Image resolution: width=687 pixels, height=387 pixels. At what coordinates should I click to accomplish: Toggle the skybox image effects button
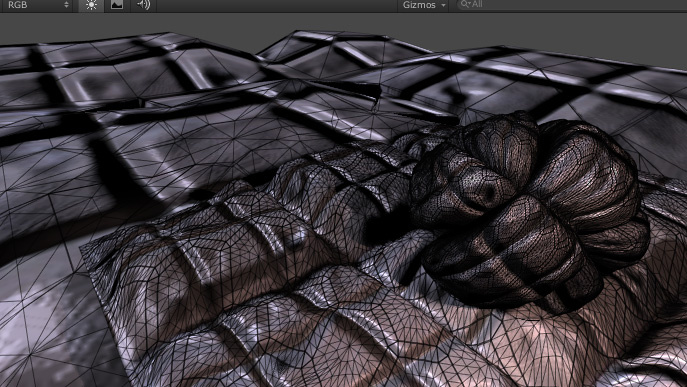pyautogui.click(x=117, y=5)
